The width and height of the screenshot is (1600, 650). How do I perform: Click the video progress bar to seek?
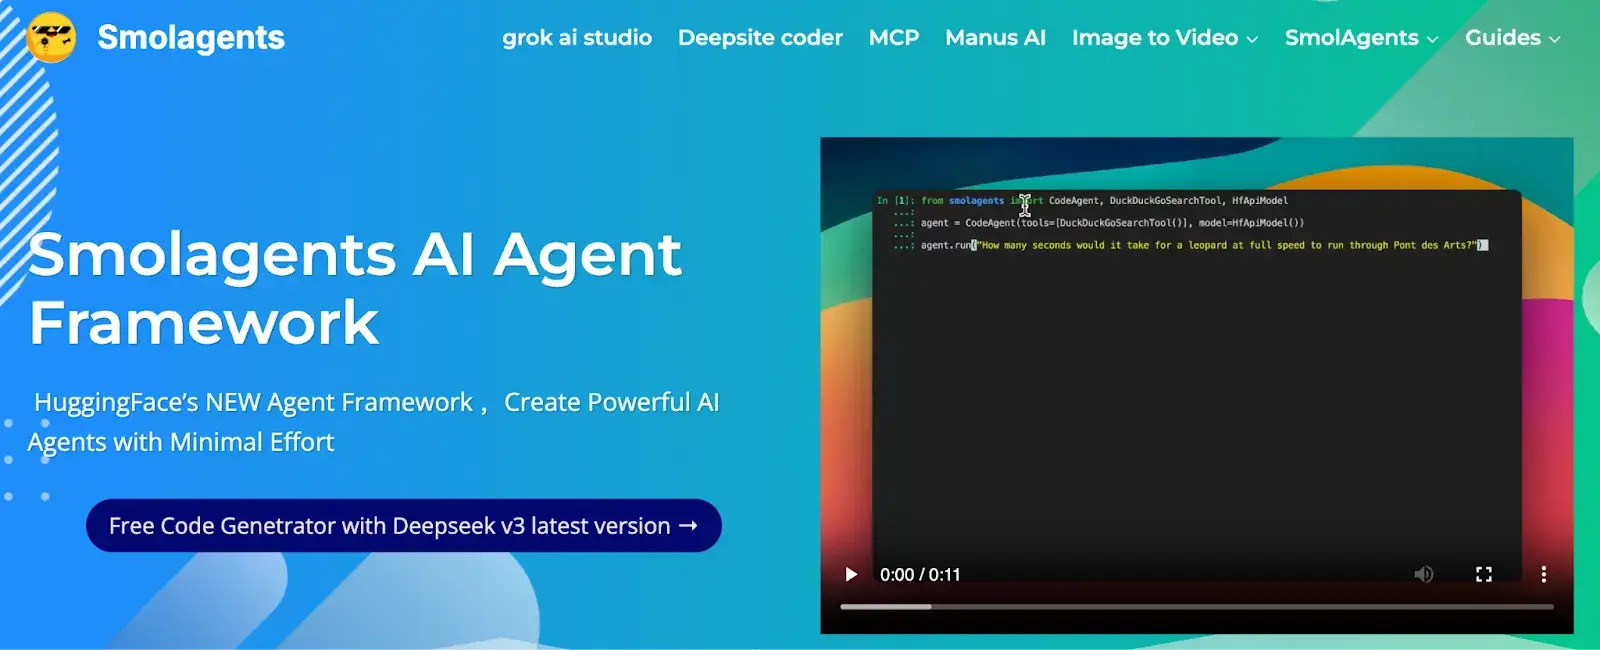tap(1196, 606)
